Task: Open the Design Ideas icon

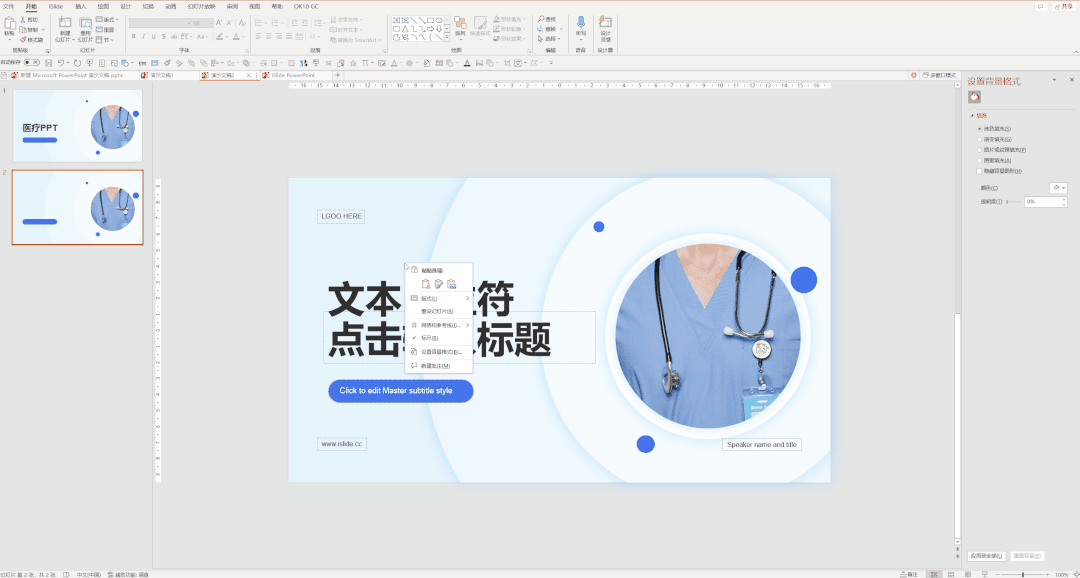Action: [605, 22]
